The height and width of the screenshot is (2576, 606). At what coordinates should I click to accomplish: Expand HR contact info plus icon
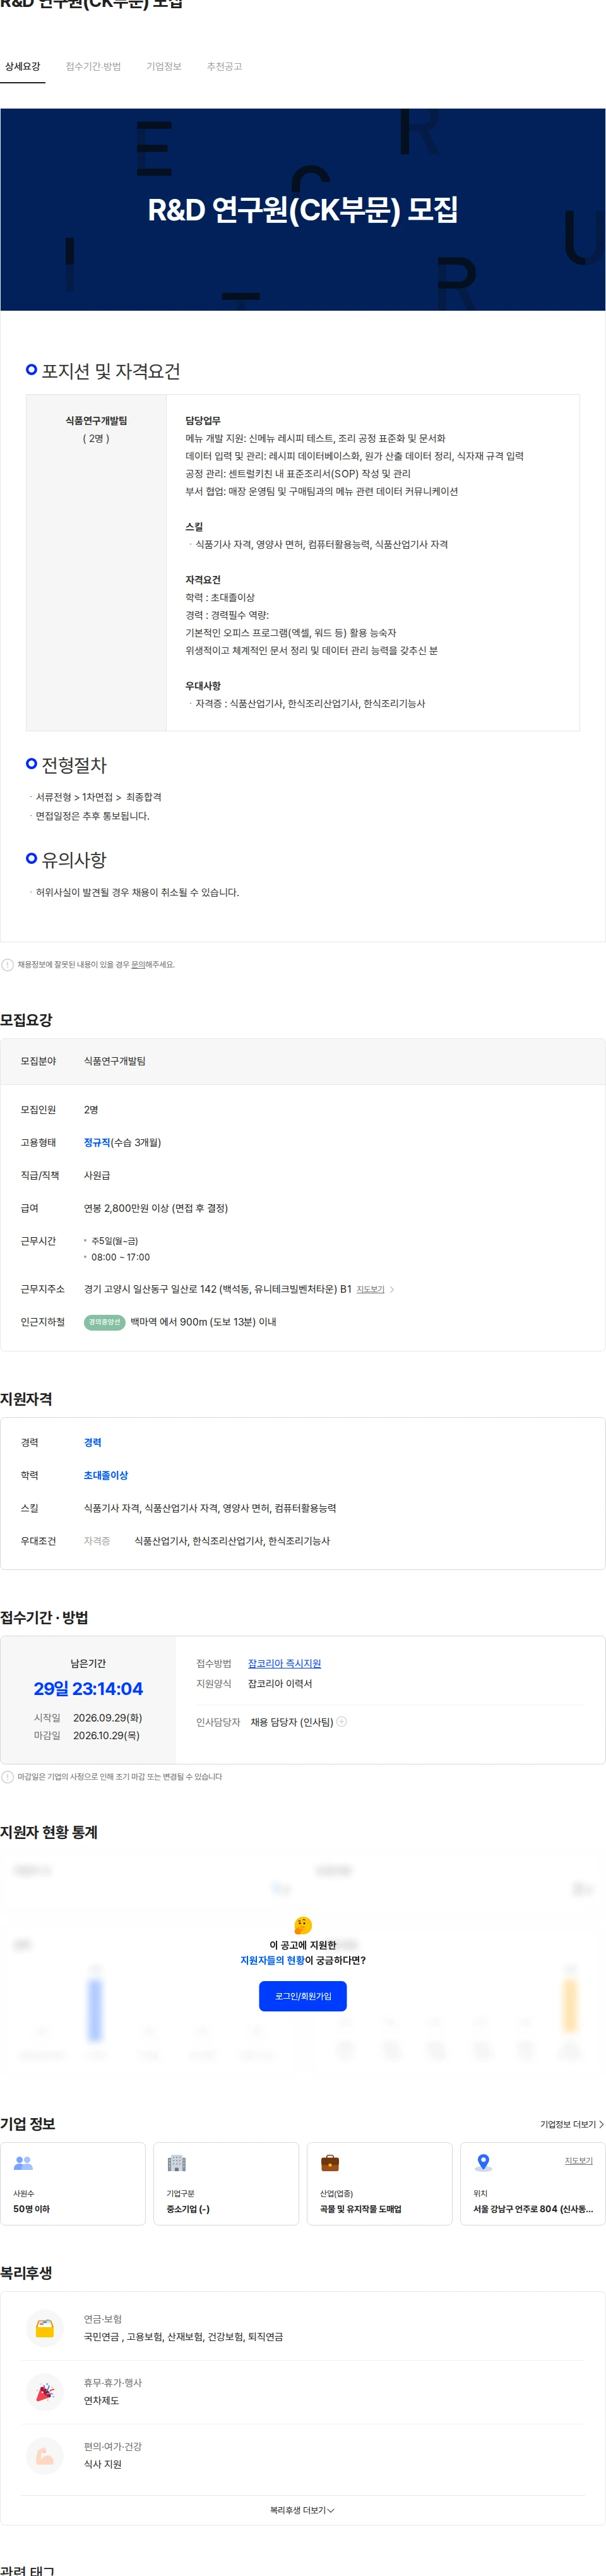pyautogui.click(x=342, y=1721)
